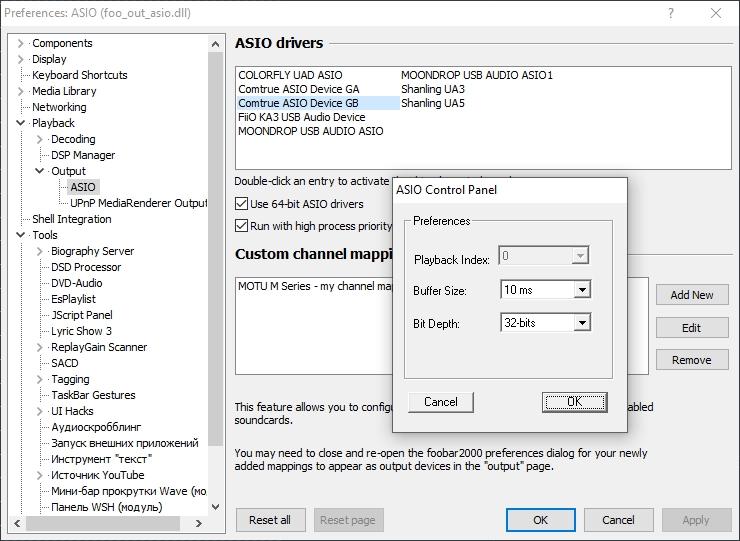Click the help question mark in title bar

pos(669,14)
